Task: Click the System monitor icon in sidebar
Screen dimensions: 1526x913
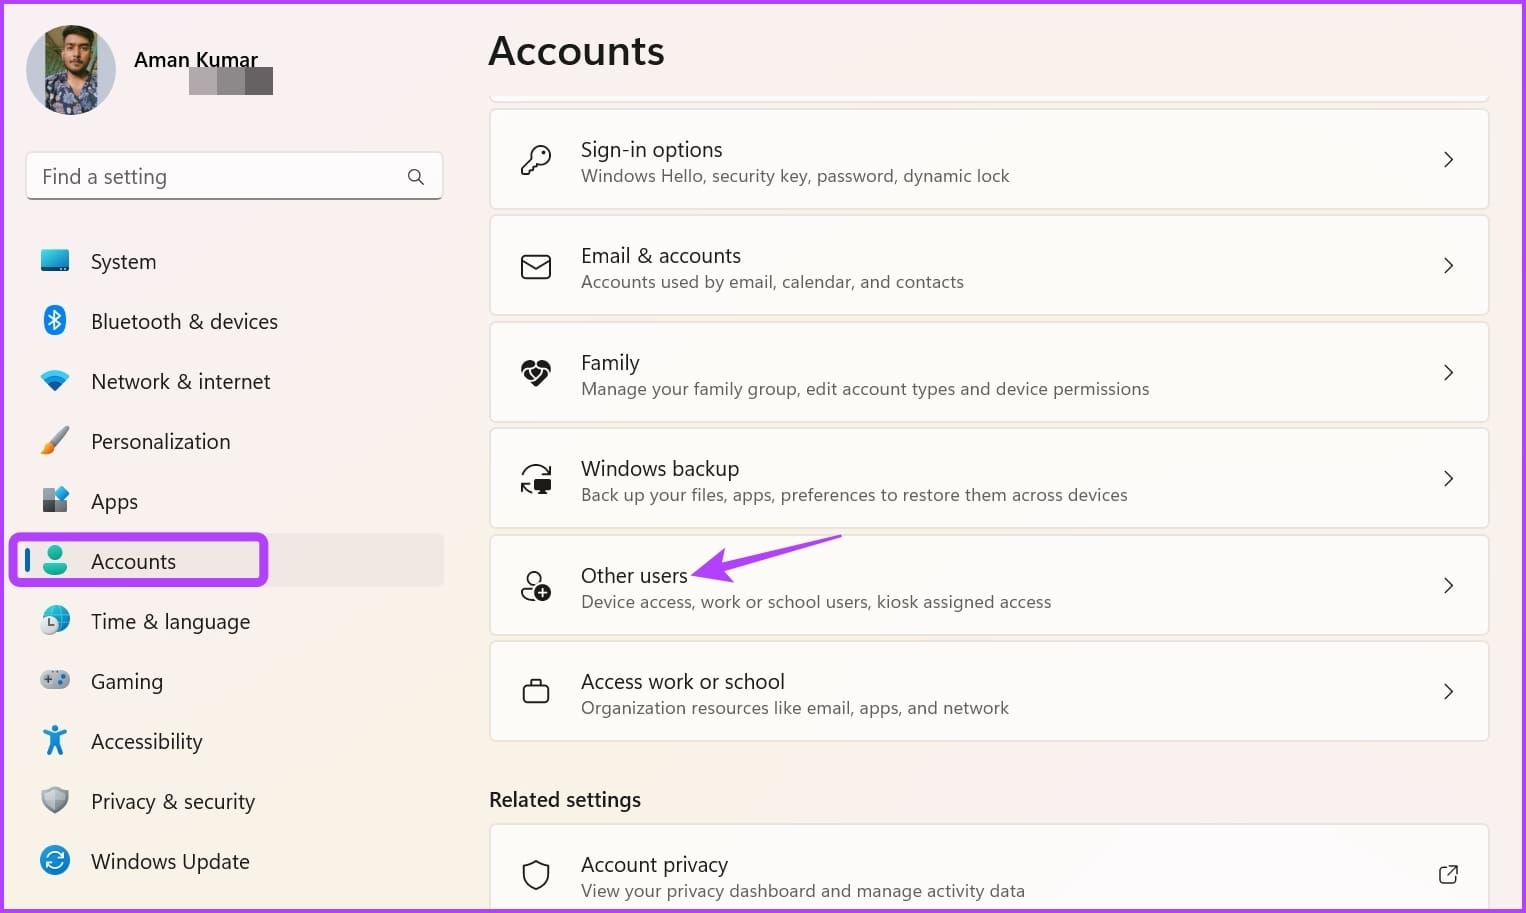Action: pos(55,261)
